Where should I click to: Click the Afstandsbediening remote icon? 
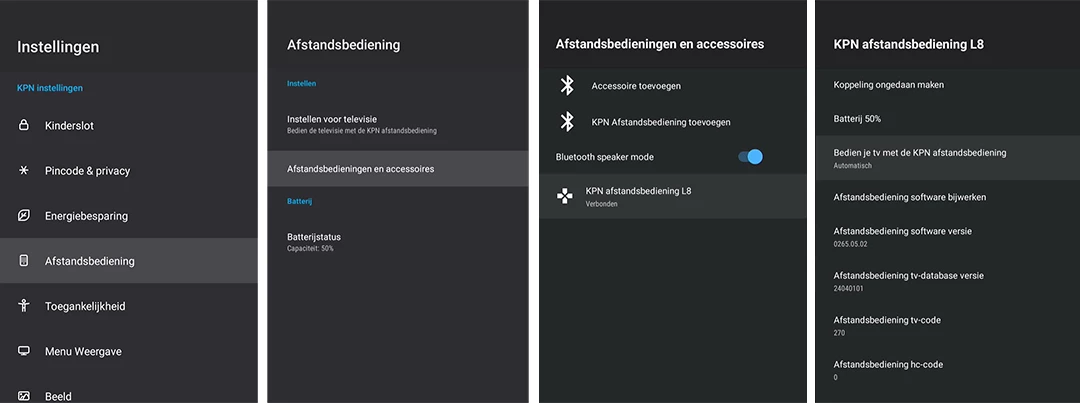click(24, 260)
